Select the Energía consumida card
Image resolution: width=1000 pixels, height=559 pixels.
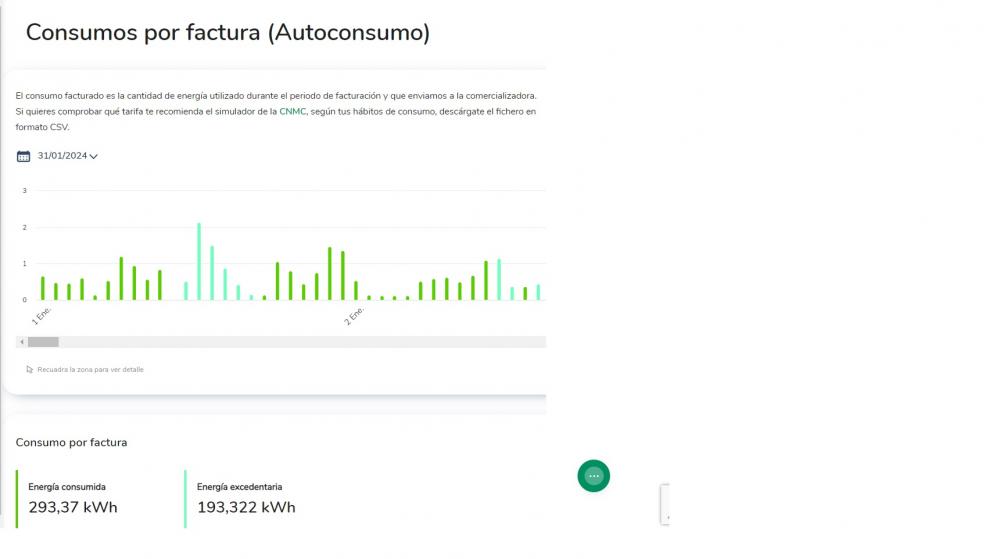point(94,499)
